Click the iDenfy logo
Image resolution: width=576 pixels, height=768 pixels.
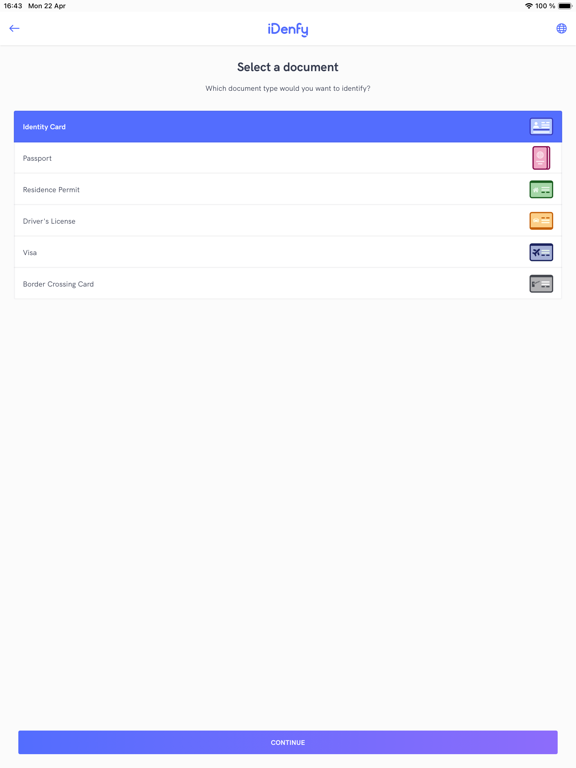(x=288, y=29)
